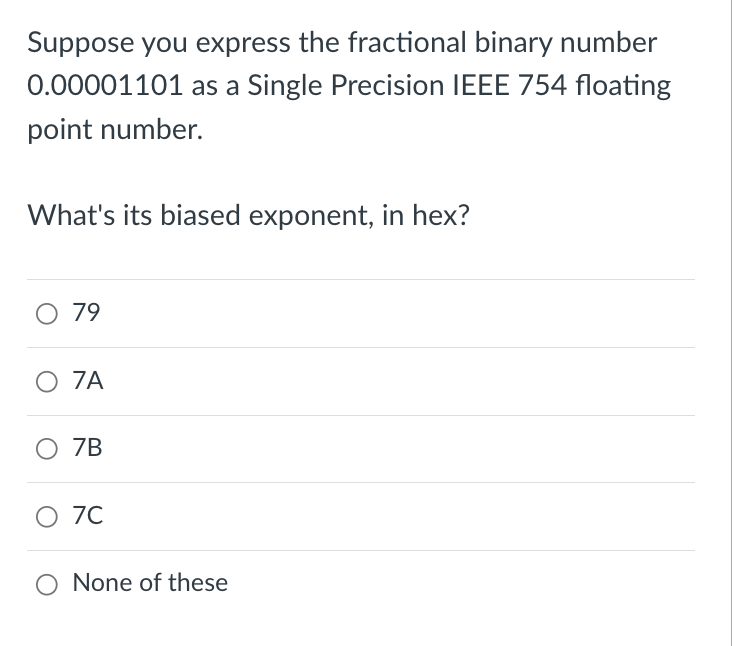Click the number "754" in the prompt

point(542,86)
